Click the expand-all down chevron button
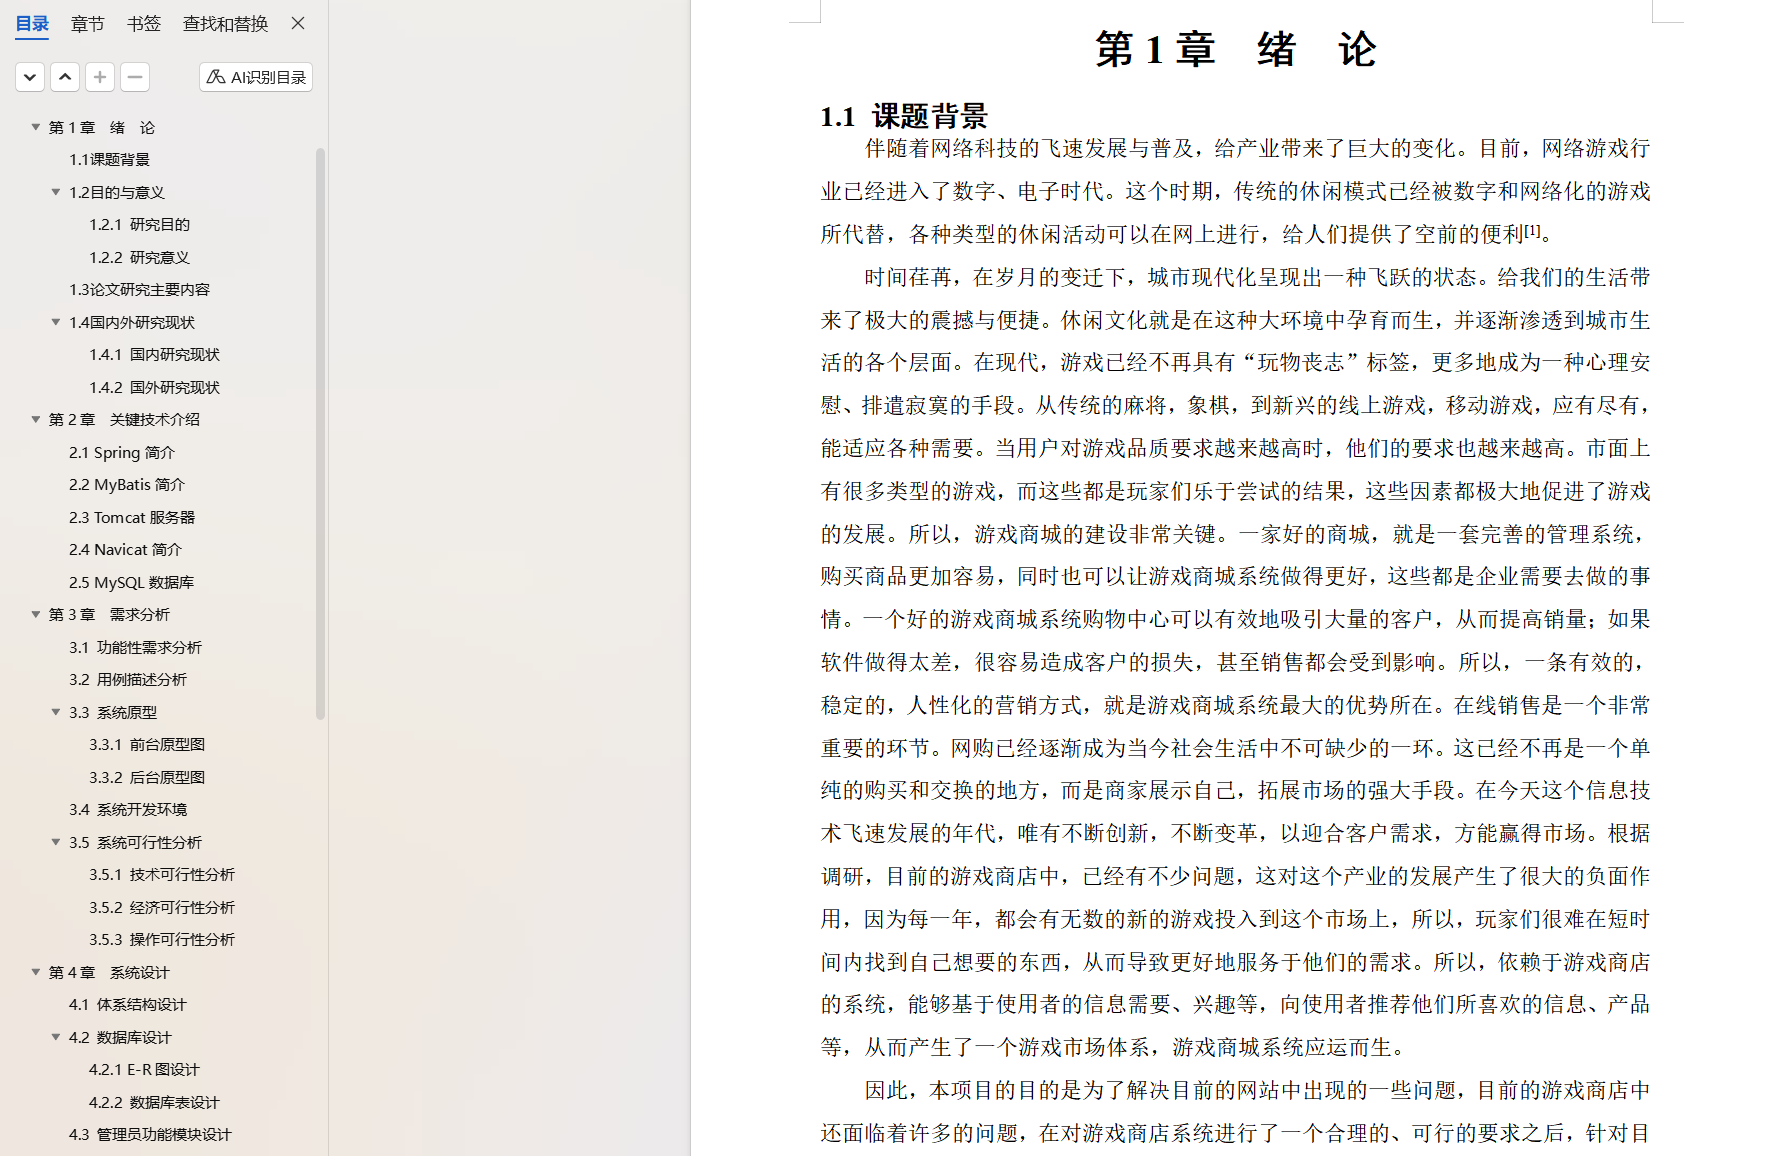 tap(30, 77)
